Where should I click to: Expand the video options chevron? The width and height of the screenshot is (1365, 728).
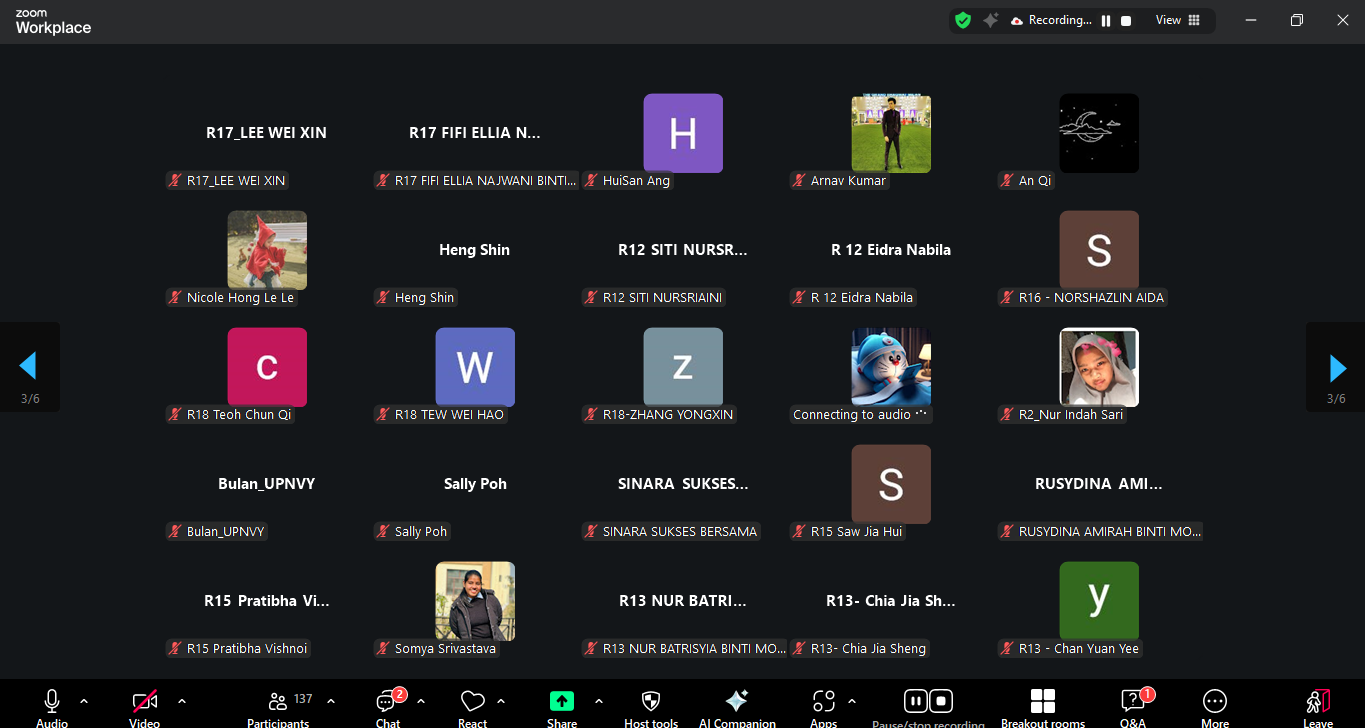pyautogui.click(x=182, y=701)
